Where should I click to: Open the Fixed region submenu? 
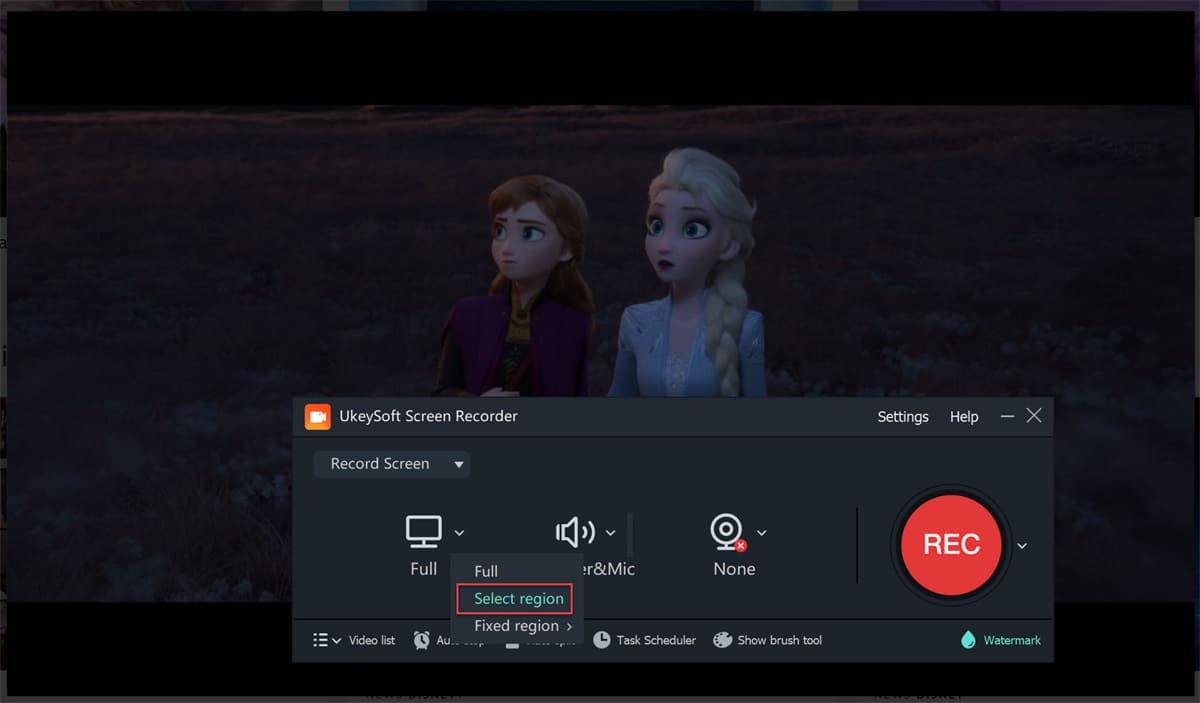(x=523, y=626)
